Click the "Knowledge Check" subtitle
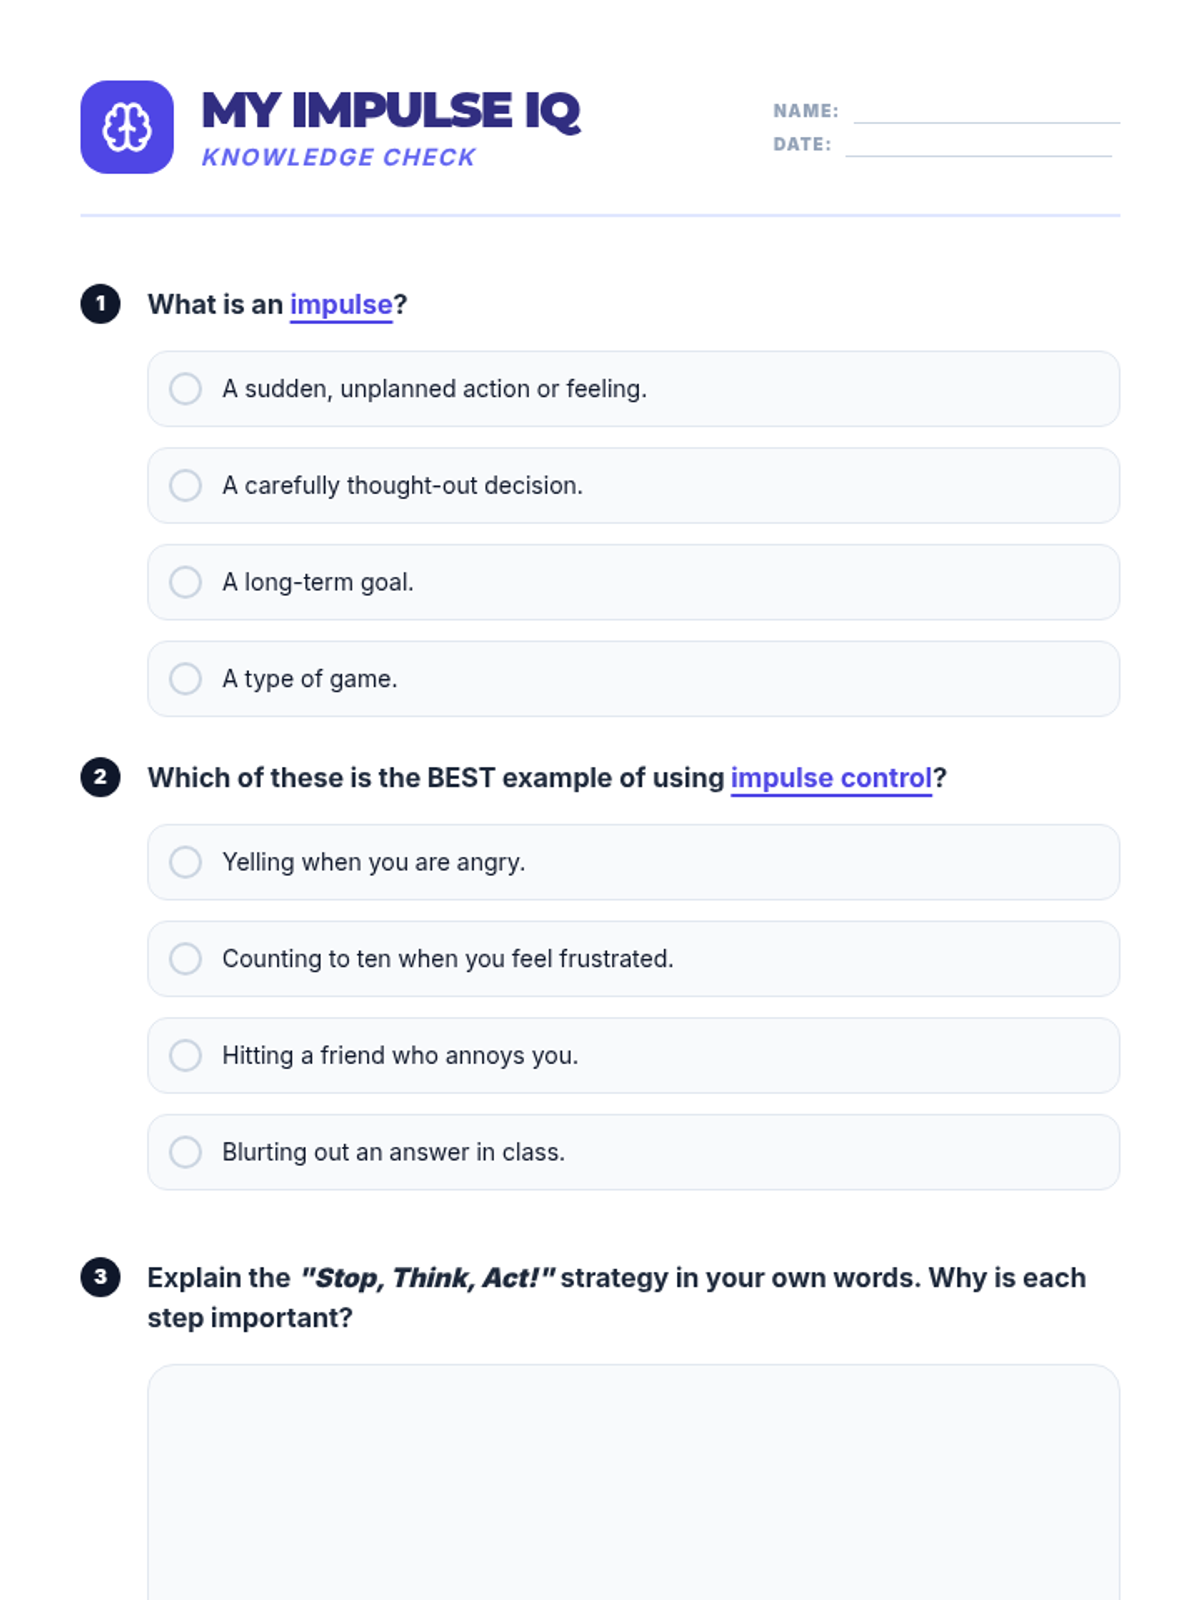Viewport: 1200px width, 1600px height. coord(339,158)
